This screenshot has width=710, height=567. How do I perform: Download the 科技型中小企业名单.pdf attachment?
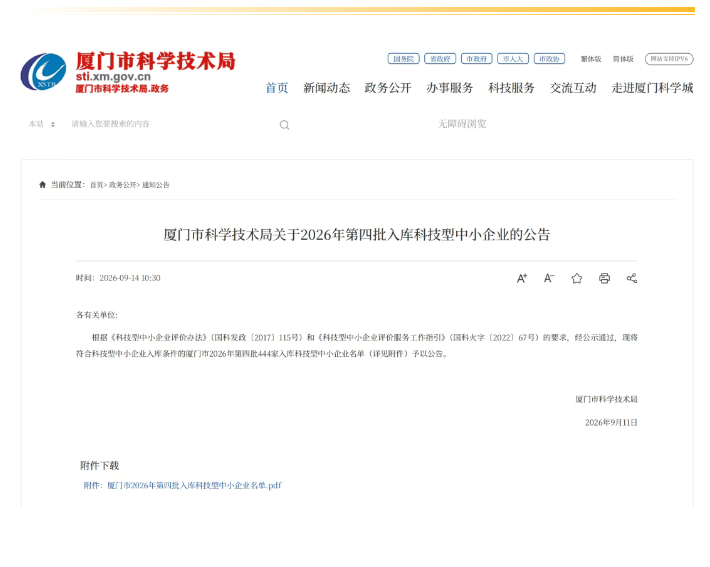(182, 485)
